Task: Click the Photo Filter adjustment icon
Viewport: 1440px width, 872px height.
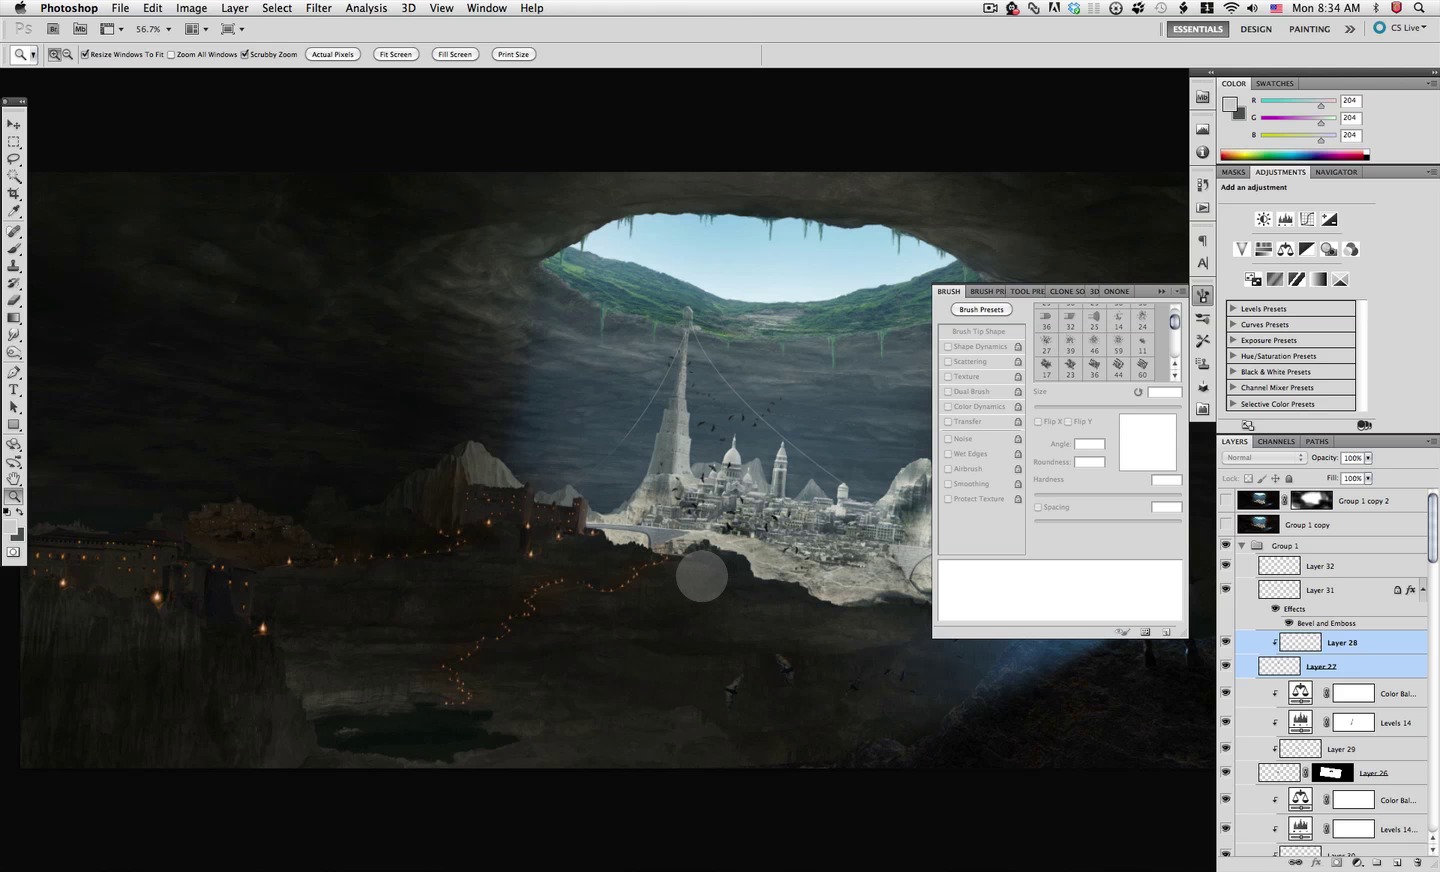Action: click(x=1329, y=249)
